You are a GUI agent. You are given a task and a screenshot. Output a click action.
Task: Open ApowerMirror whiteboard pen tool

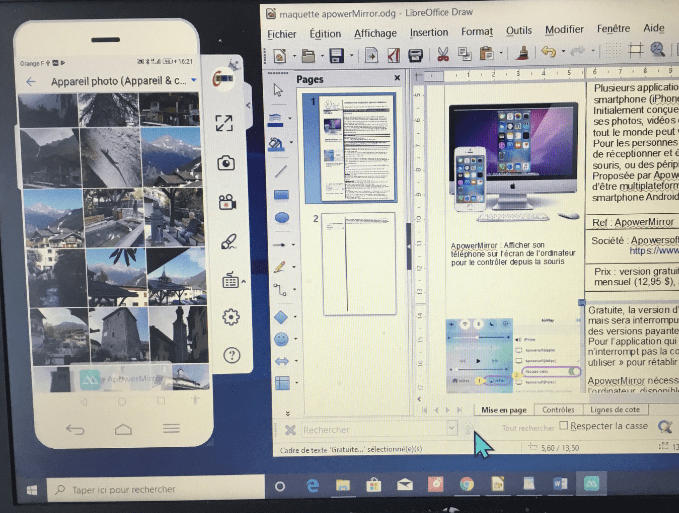228,240
